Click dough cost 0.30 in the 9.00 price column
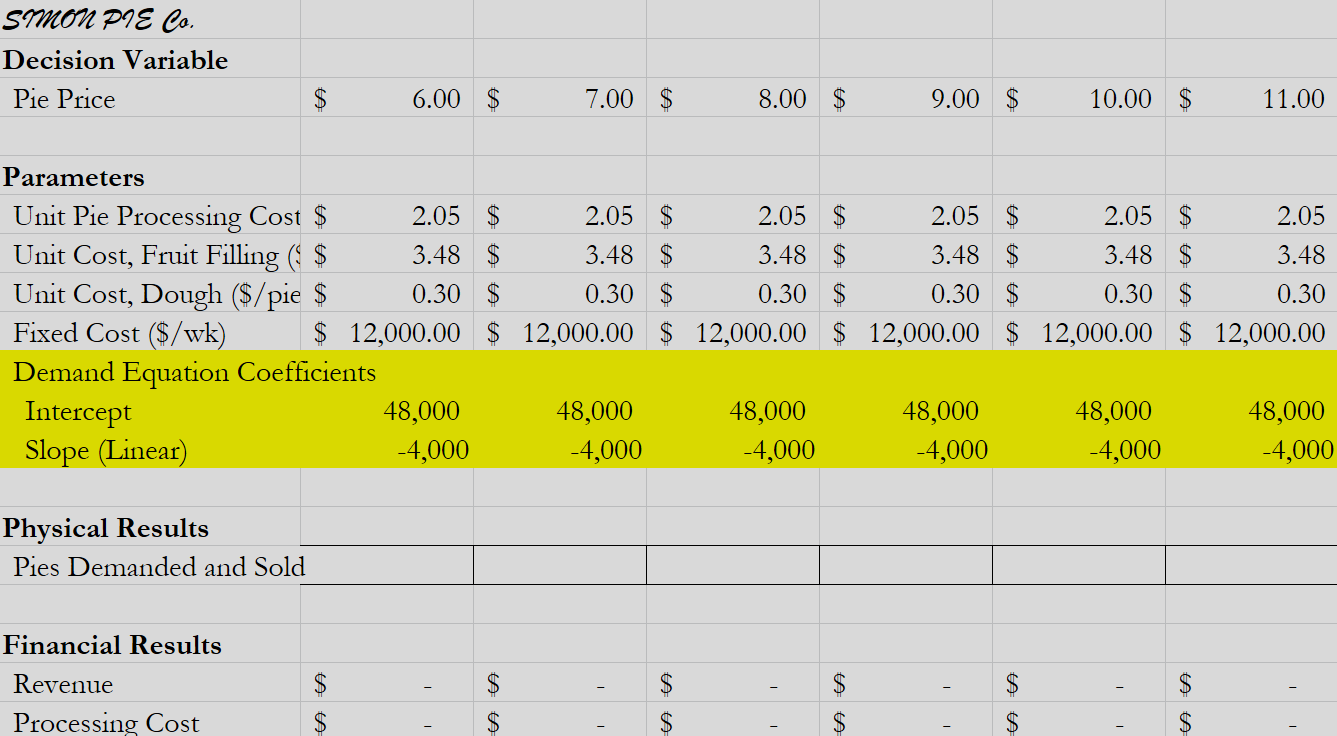This screenshot has width=1337, height=736. pyautogui.click(x=906, y=294)
